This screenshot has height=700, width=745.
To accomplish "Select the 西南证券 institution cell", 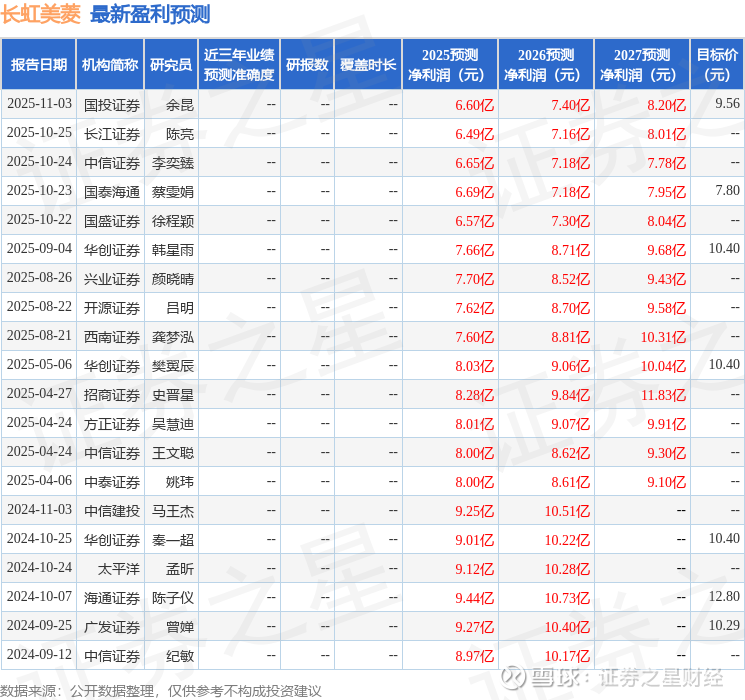I will [112, 337].
